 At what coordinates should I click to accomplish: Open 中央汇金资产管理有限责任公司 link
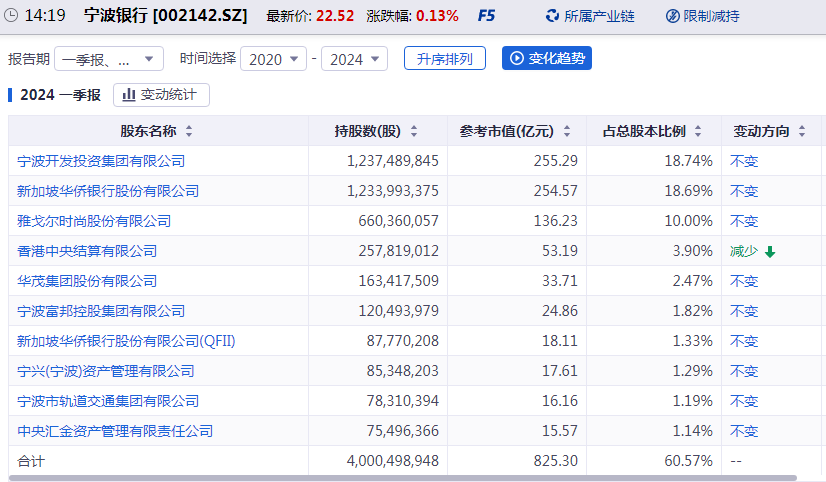115,431
